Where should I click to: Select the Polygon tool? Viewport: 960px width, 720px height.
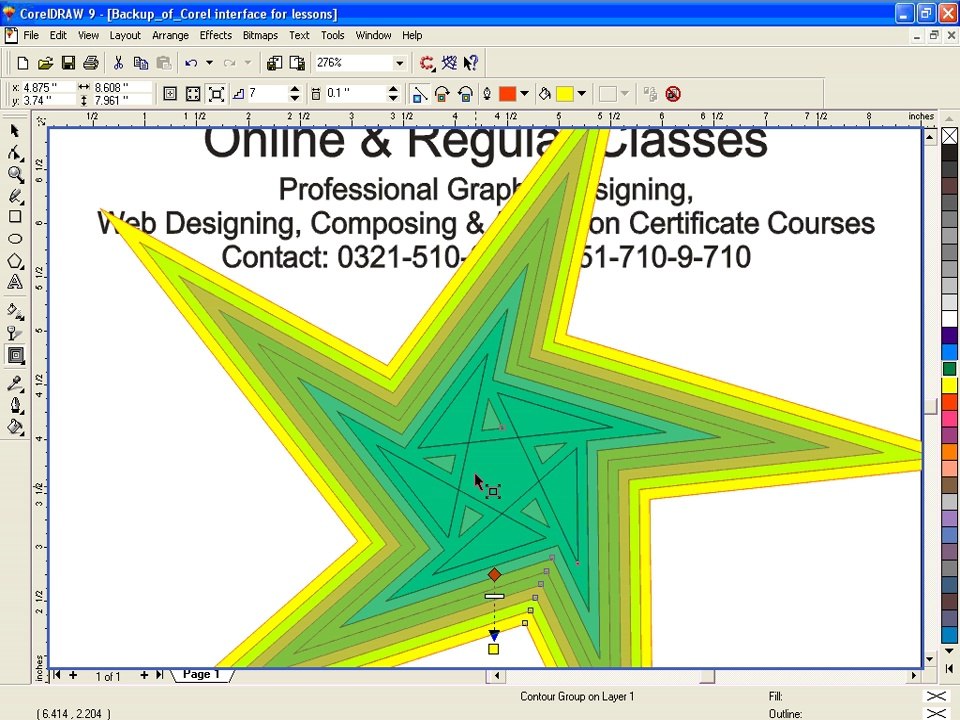pyautogui.click(x=15, y=261)
